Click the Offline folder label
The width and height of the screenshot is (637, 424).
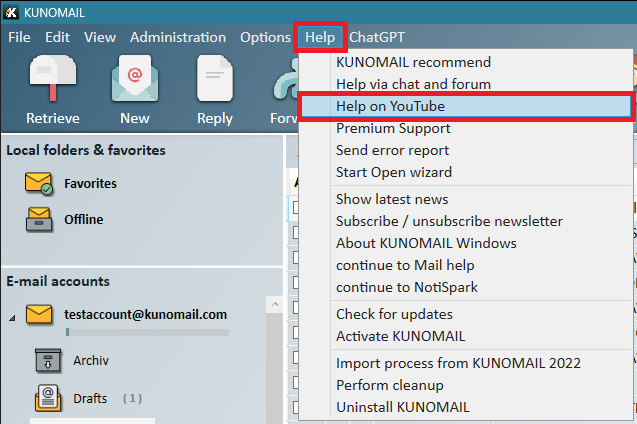pos(84,219)
